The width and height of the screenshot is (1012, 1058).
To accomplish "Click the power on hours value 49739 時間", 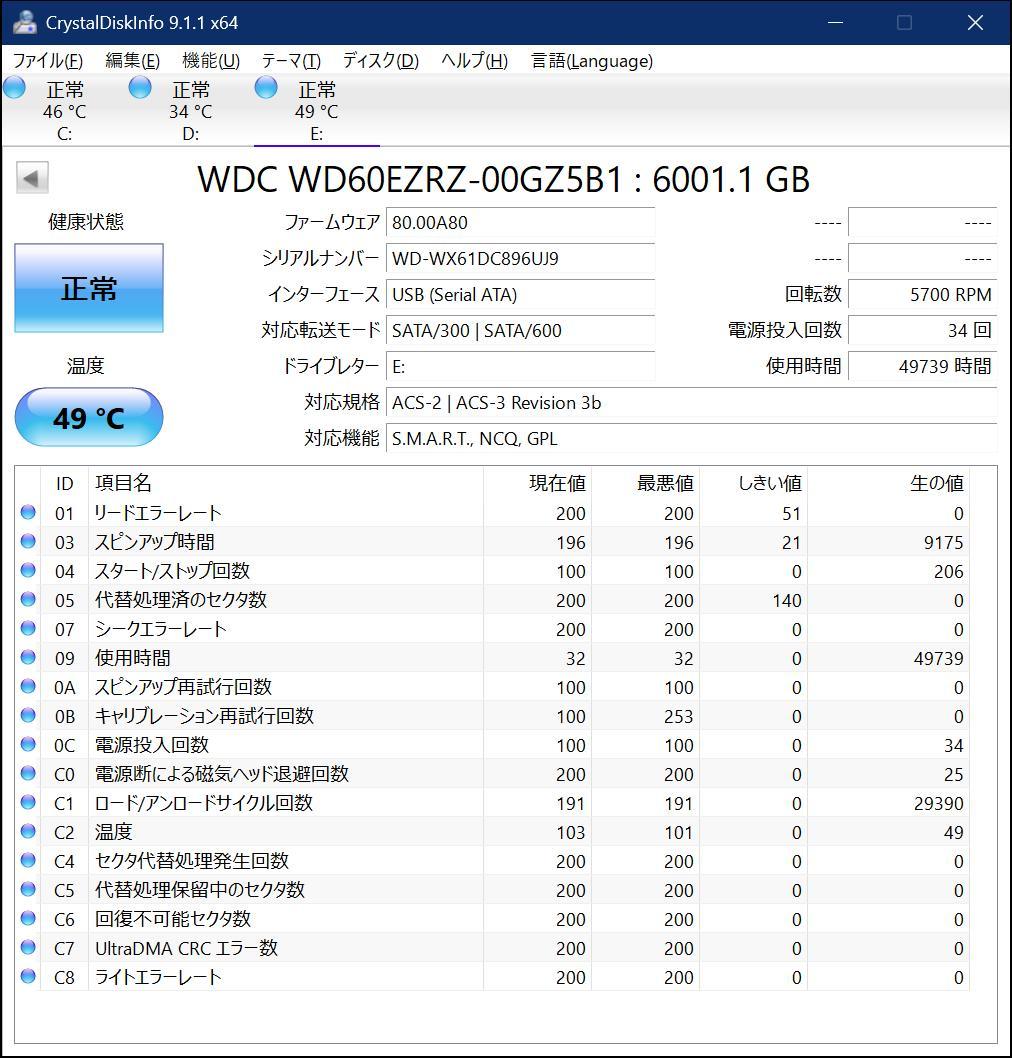I will pyautogui.click(x=922, y=366).
